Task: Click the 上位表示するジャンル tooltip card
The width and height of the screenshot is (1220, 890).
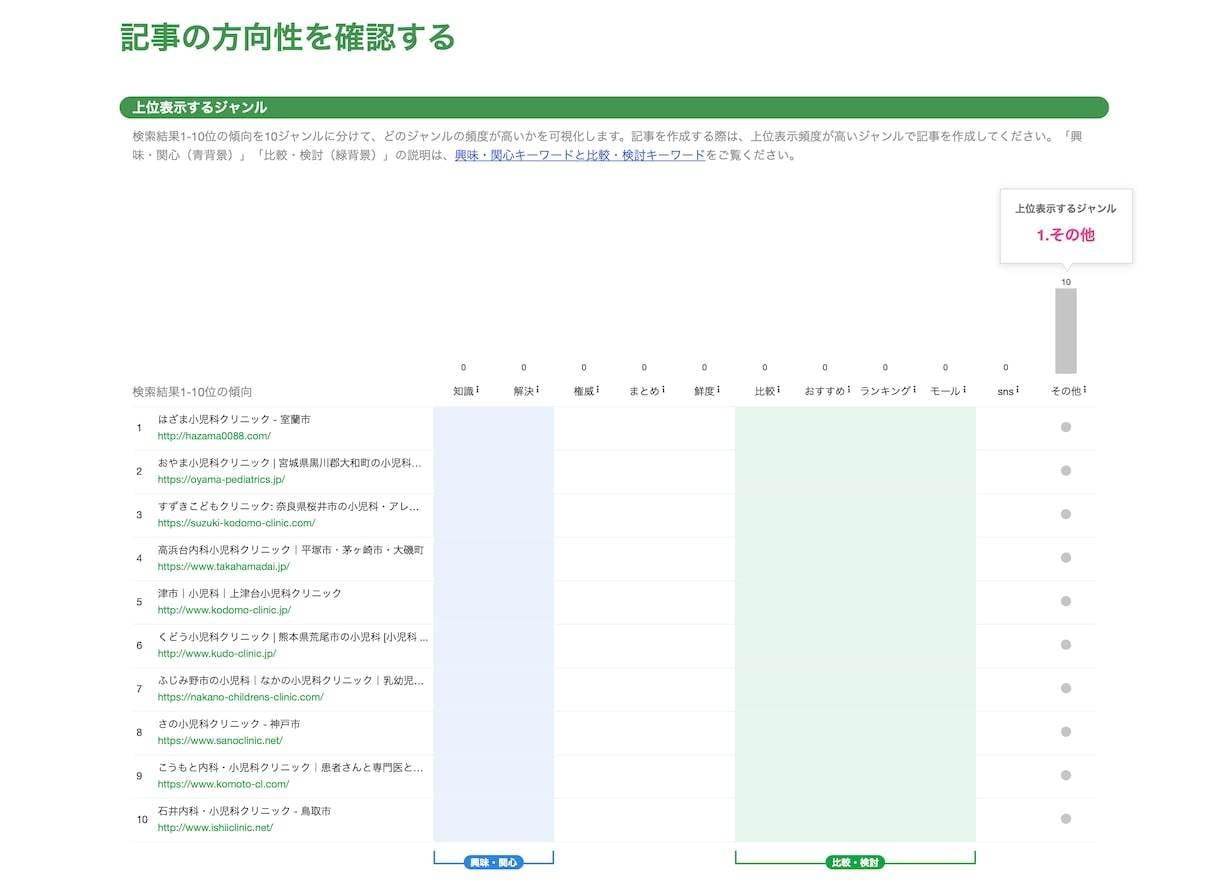Action: pos(1066,226)
